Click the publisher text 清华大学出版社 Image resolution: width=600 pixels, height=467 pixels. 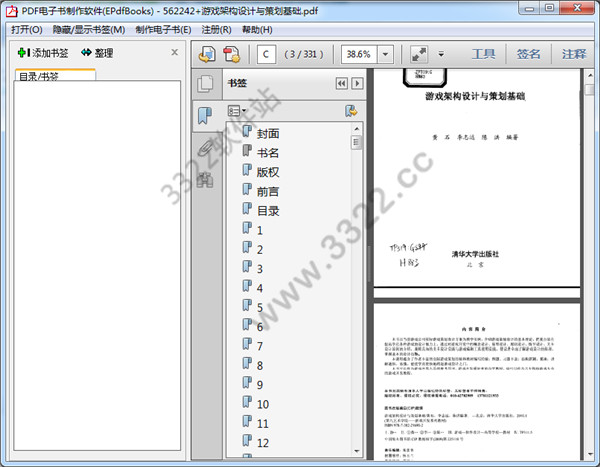point(475,254)
